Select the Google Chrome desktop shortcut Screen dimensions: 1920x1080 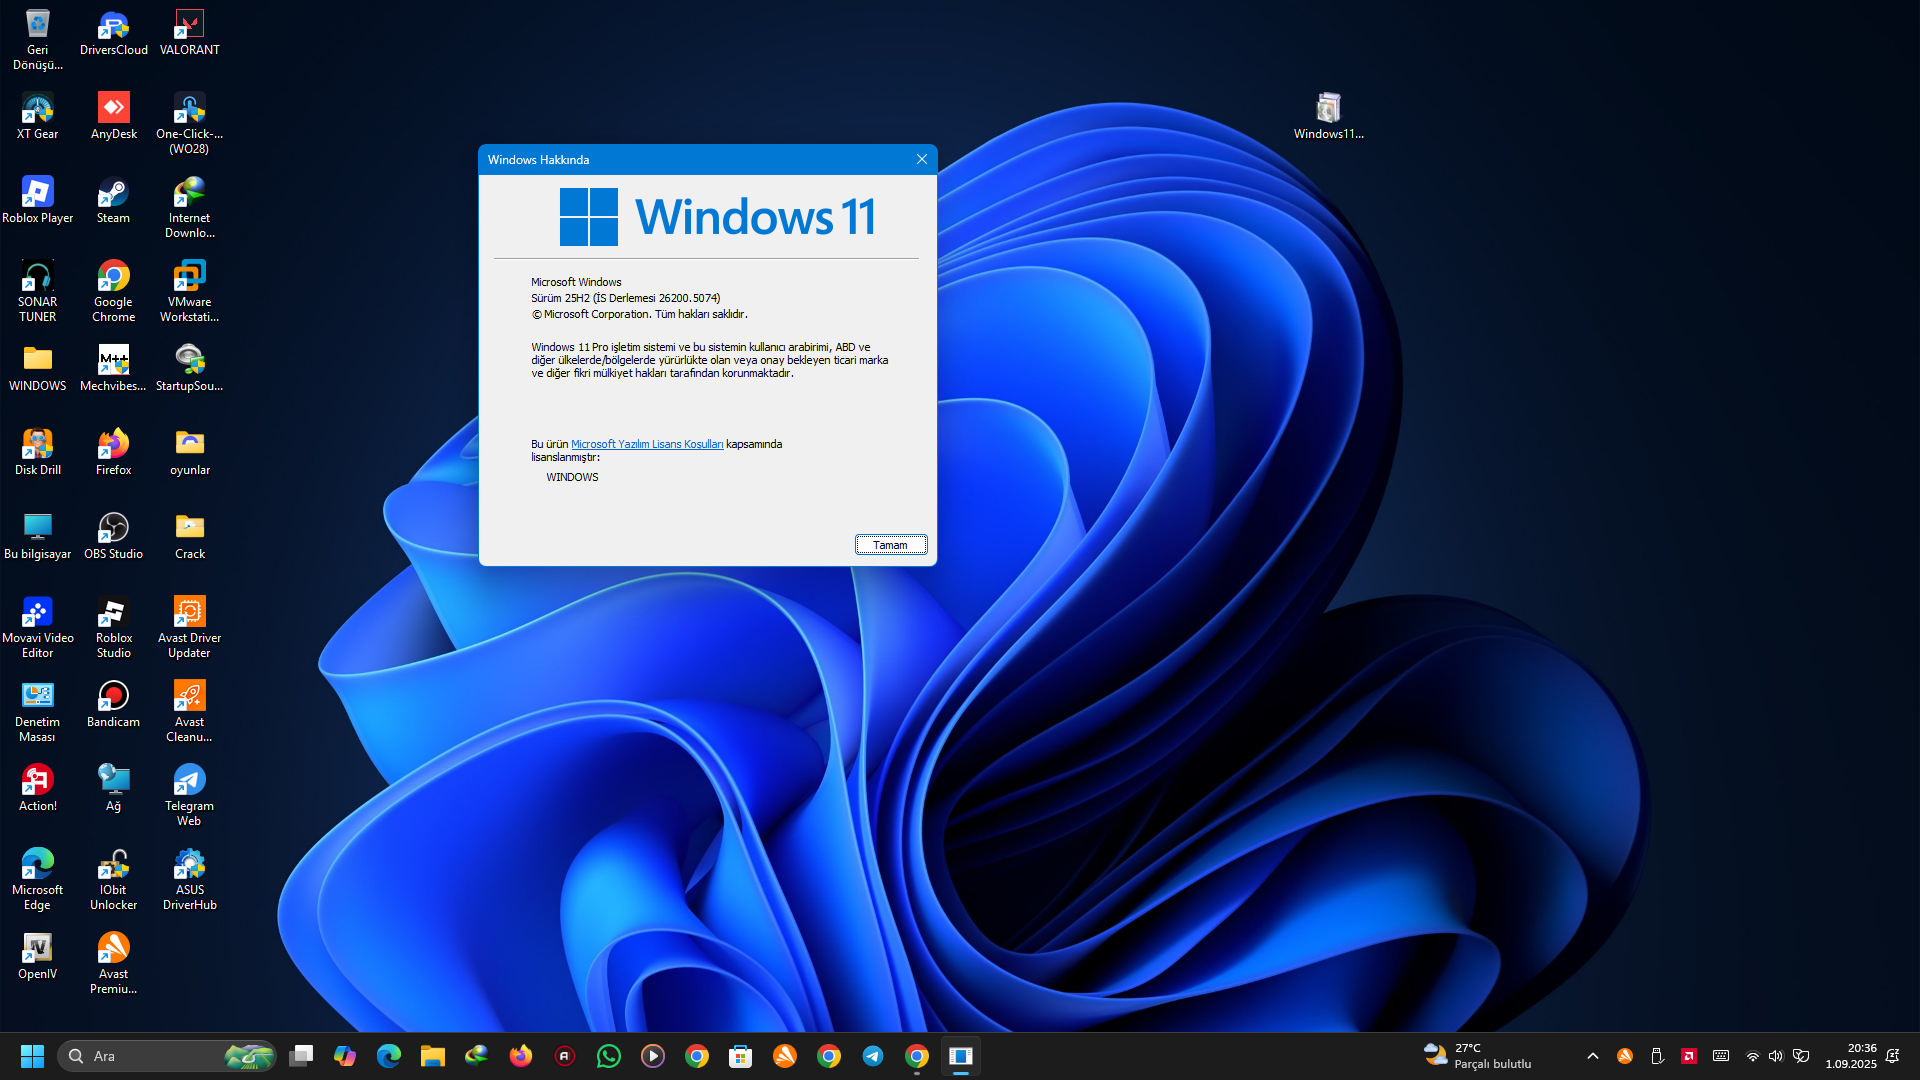[114, 292]
